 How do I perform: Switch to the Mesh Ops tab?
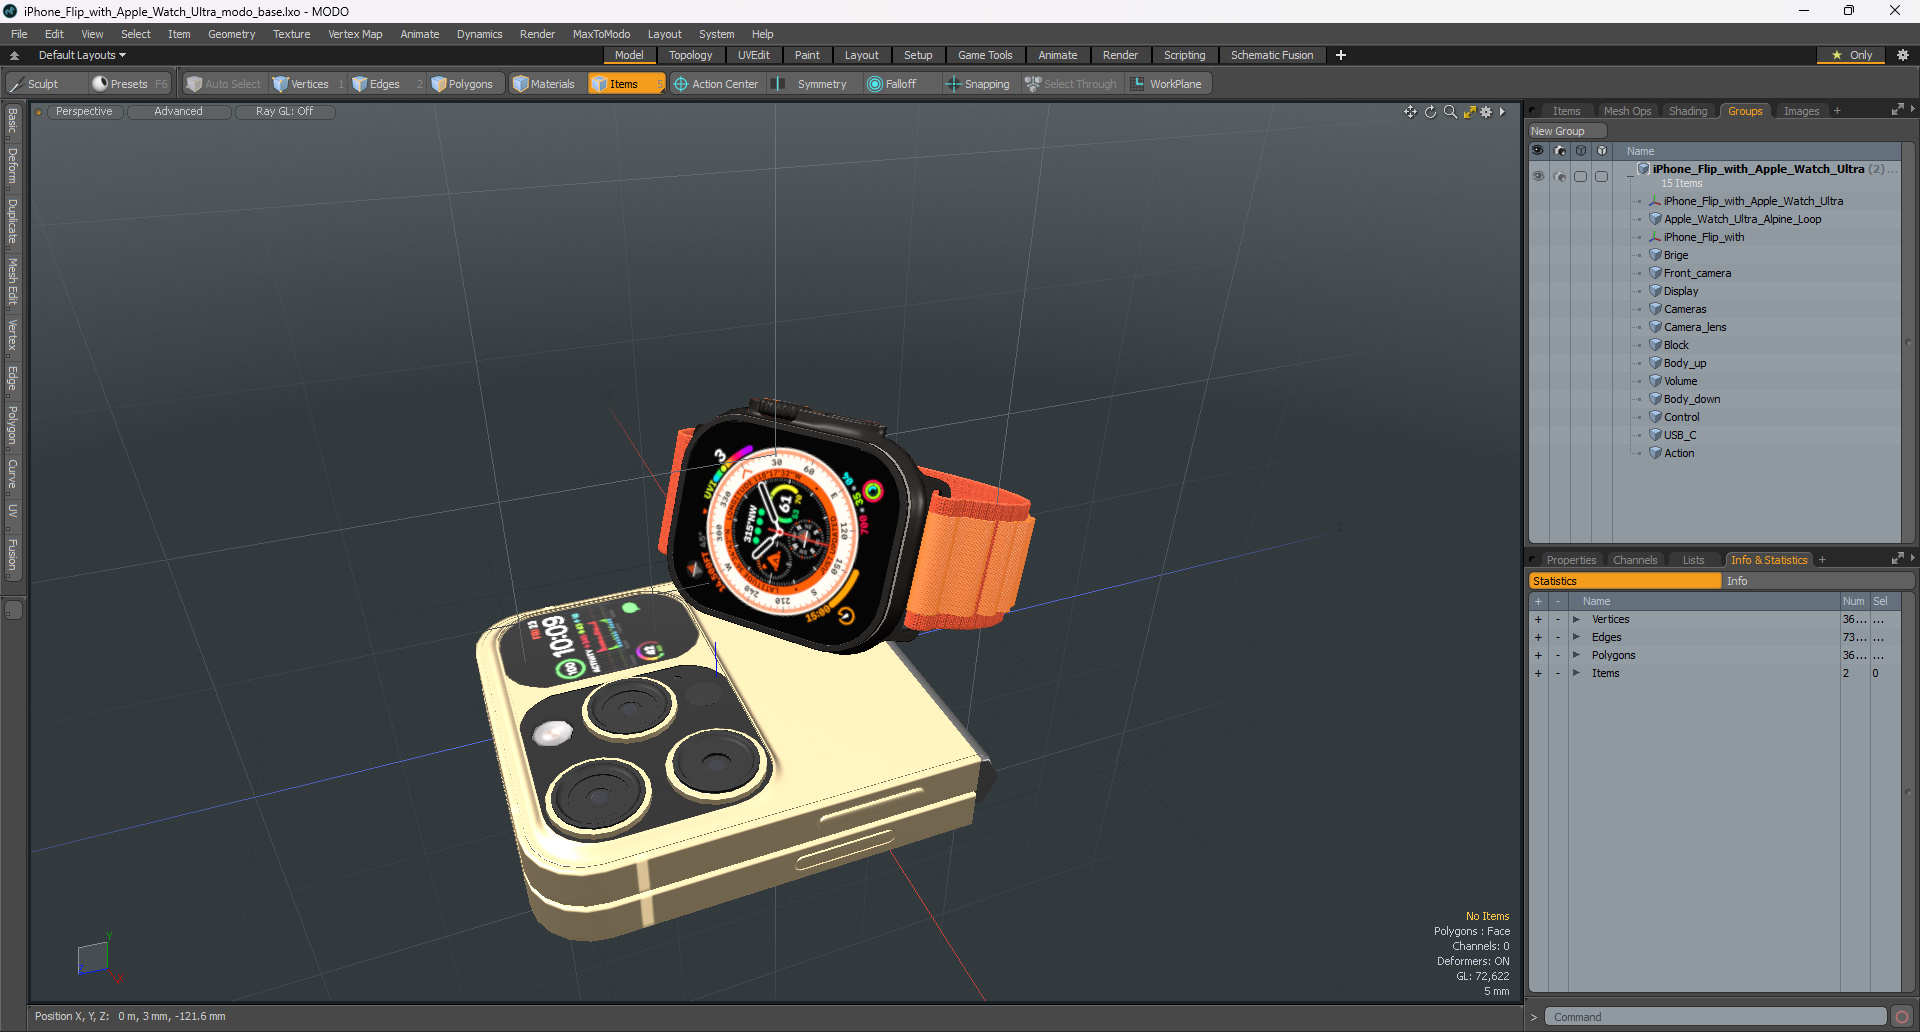coord(1627,111)
